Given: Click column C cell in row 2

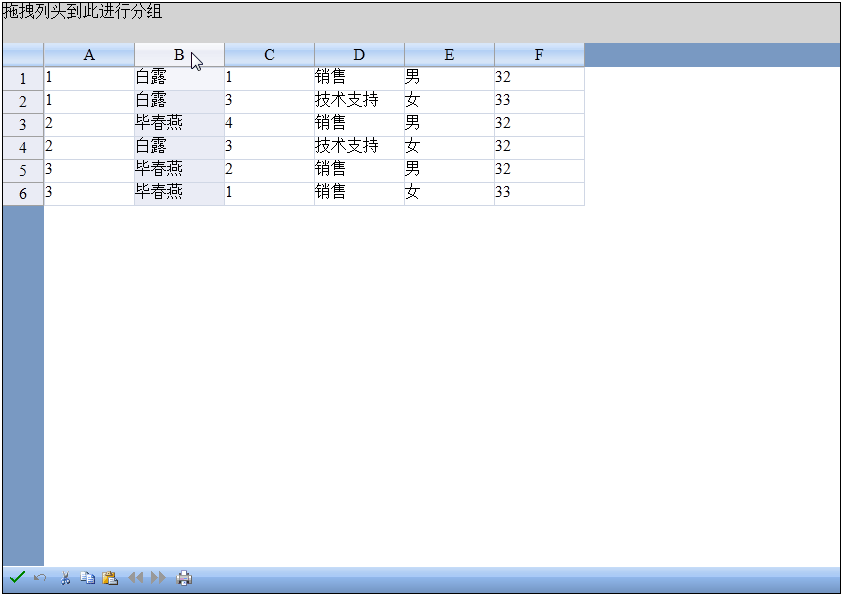Looking at the screenshot, I should pos(269,102).
